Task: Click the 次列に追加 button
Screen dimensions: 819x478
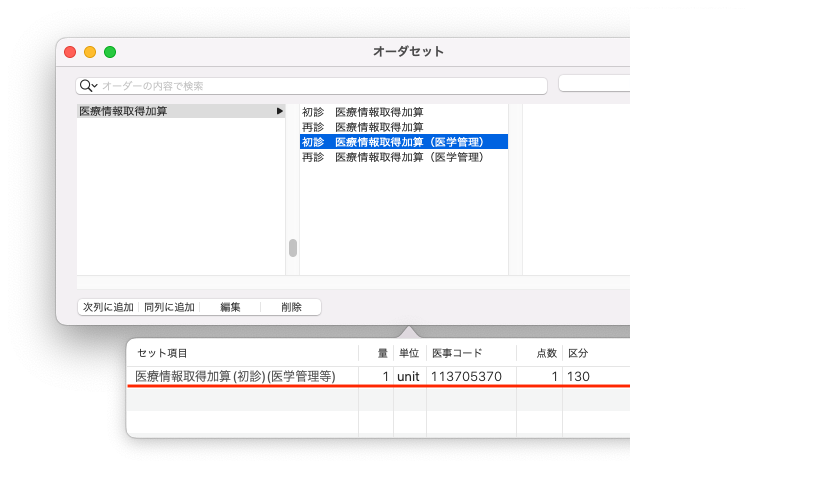Action: pyautogui.click(x=108, y=307)
